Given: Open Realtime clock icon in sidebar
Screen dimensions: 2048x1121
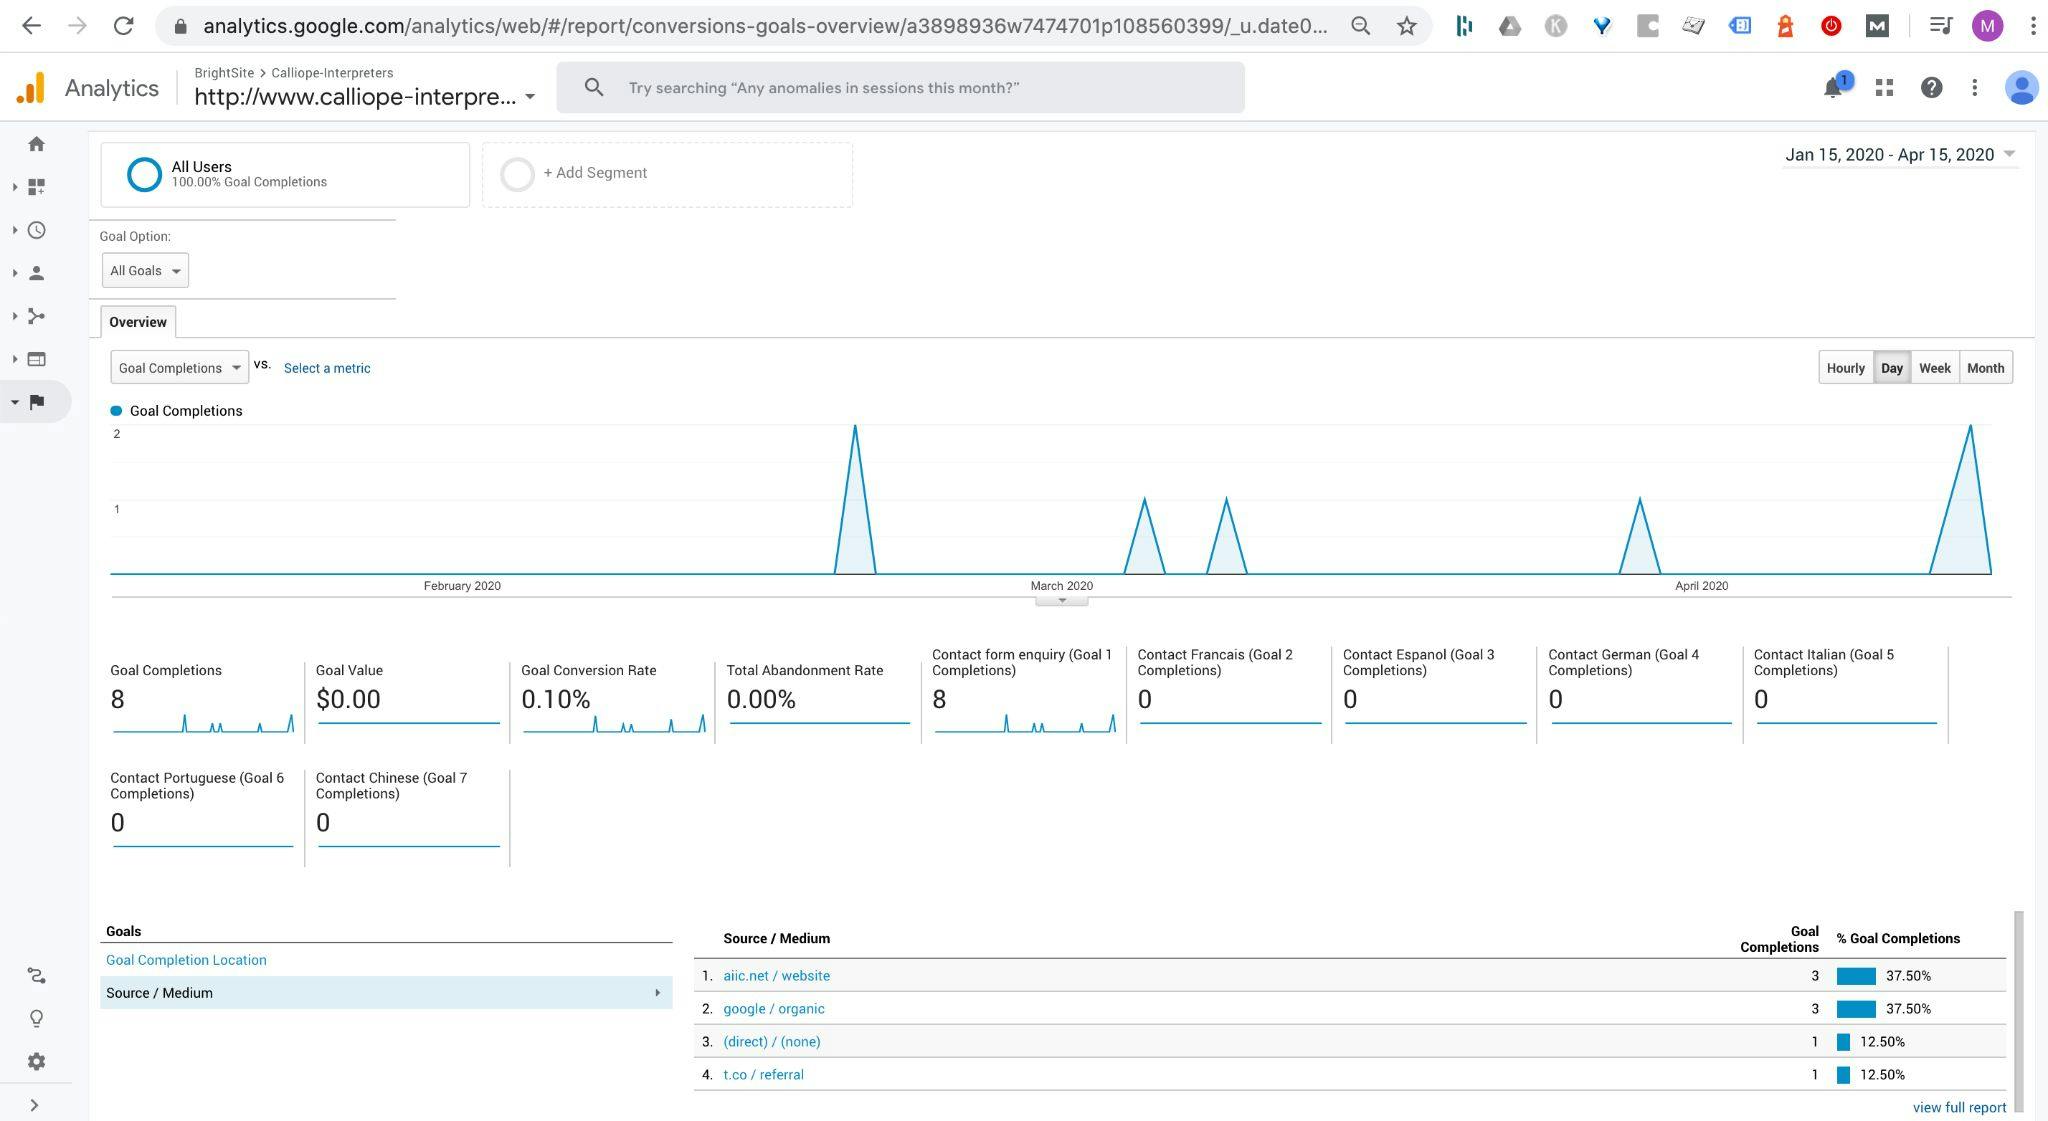Looking at the screenshot, I should (37, 230).
